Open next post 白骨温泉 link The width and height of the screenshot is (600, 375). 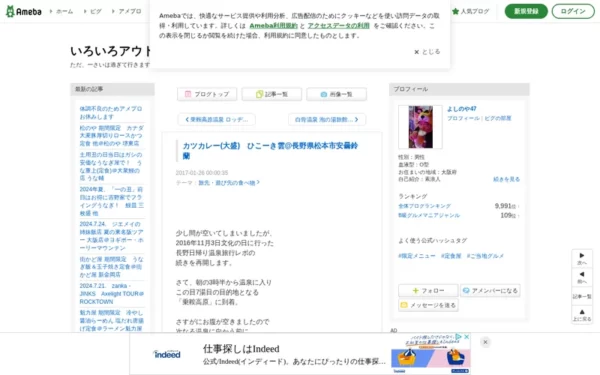point(327,119)
